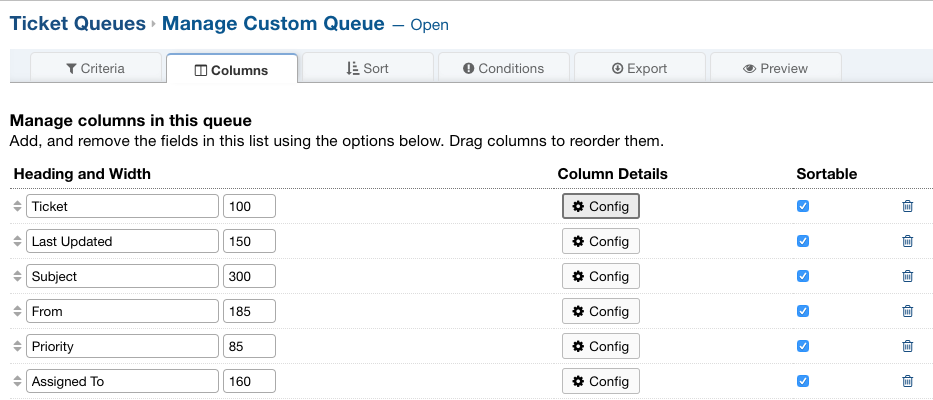933x400 pixels.
Task: Configure the From column details
Action: pos(600,311)
